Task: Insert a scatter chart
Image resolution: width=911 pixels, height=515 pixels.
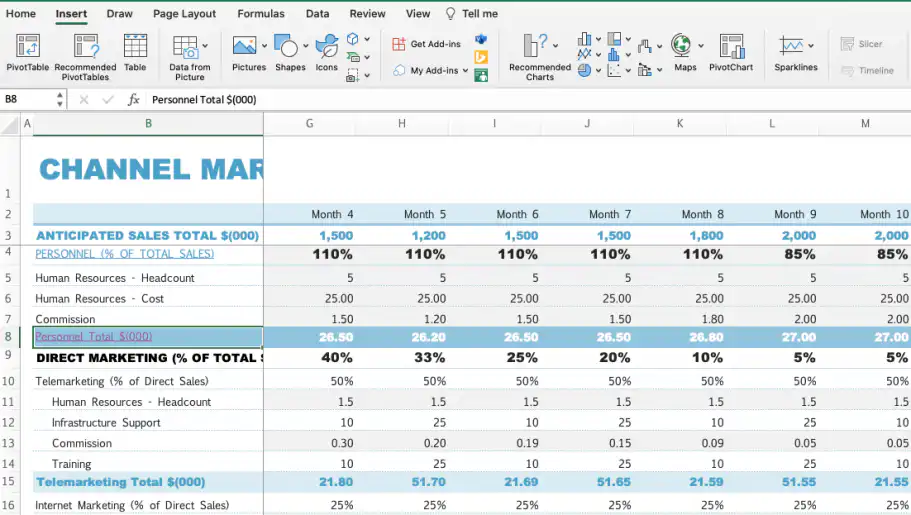Action: point(614,70)
